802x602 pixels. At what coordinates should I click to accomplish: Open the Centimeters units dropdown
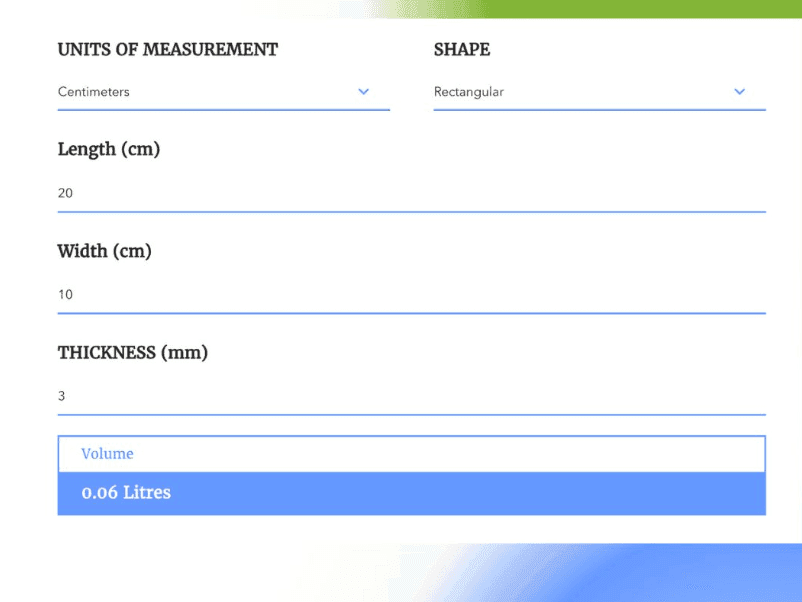200,92
